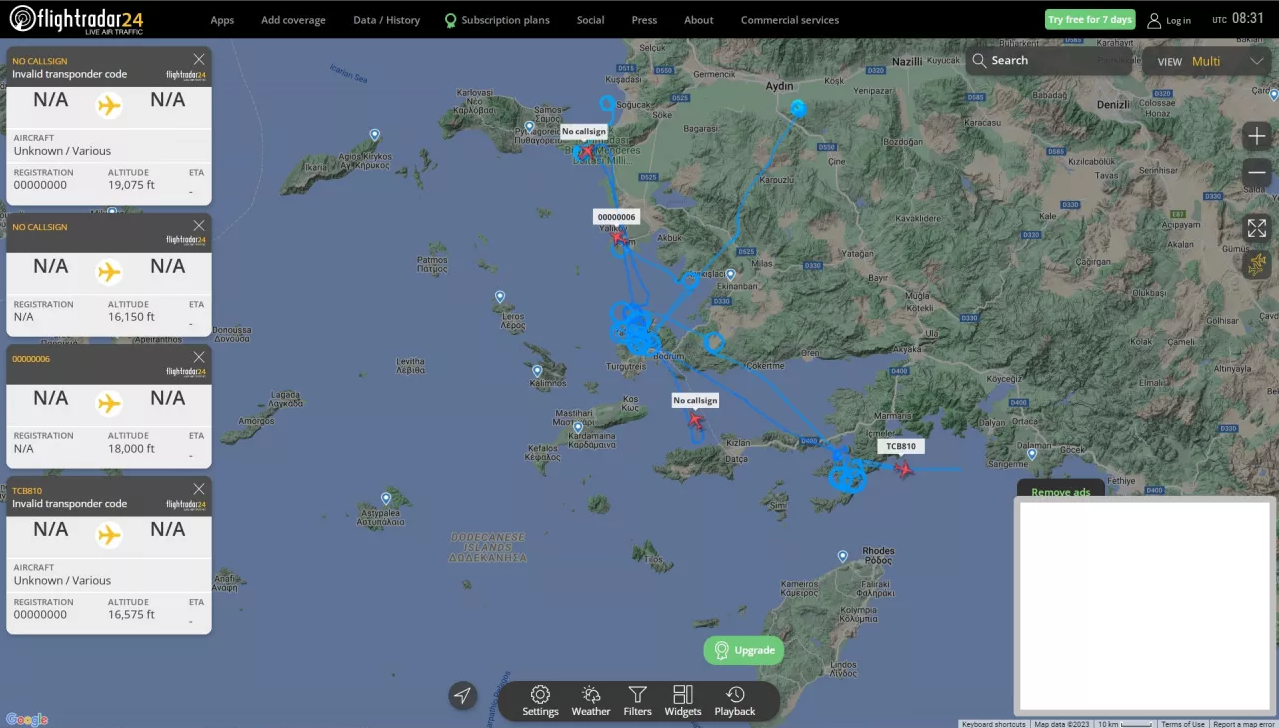Start Playback from bottom toolbar
The image size is (1279, 728).
[x=735, y=700]
